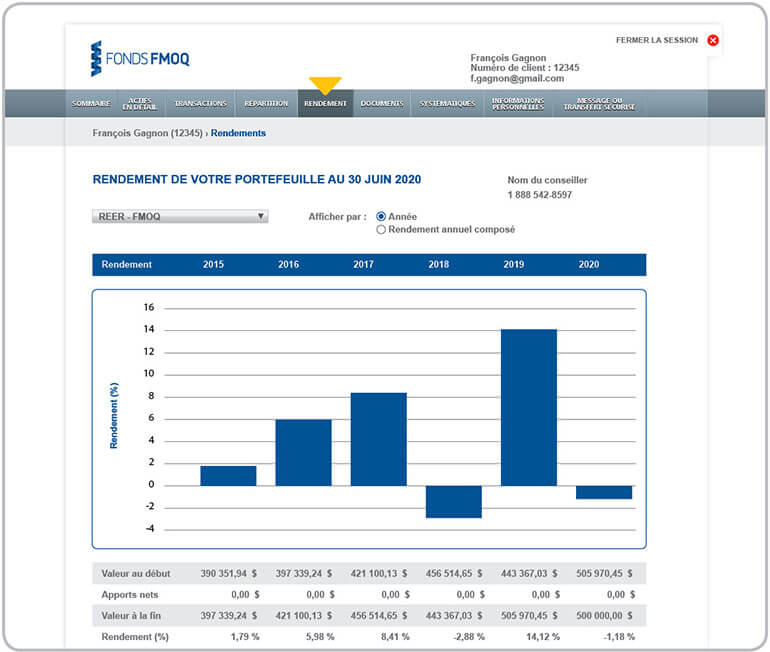
Task: Click Fermer la session link
Action: point(657,40)
